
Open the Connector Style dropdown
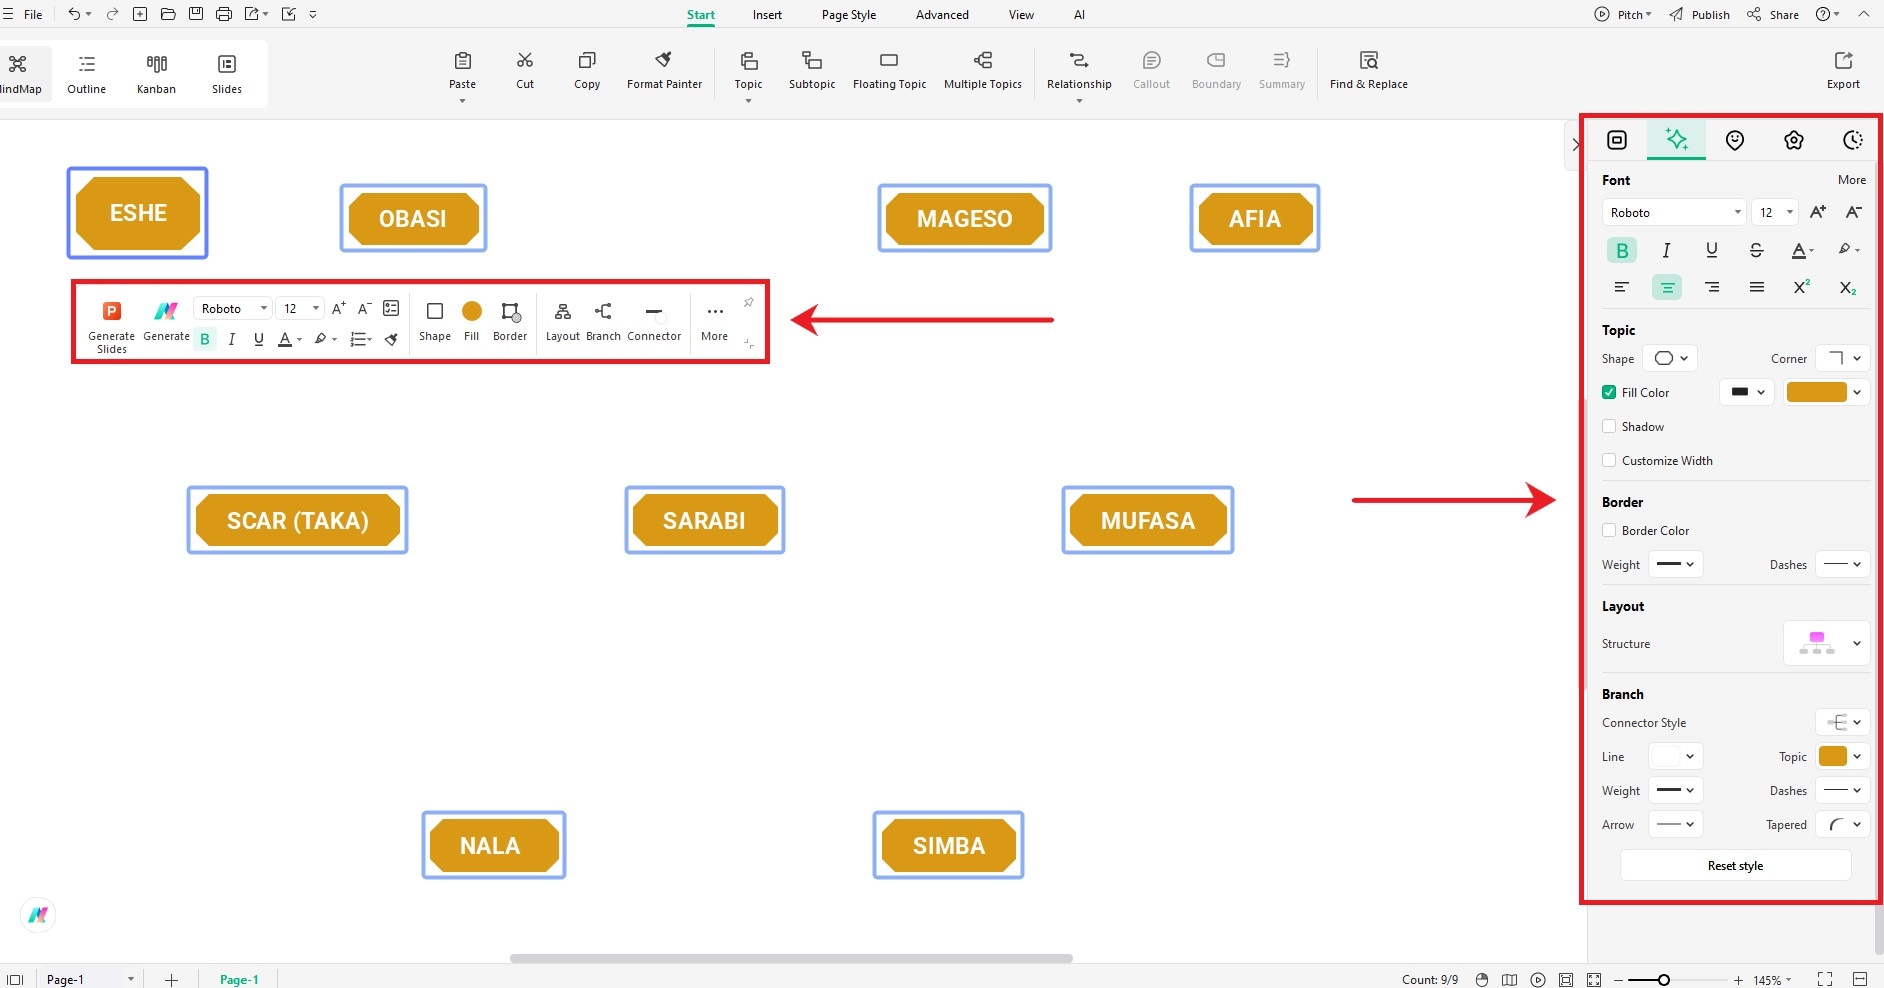tap(1842, 722)
